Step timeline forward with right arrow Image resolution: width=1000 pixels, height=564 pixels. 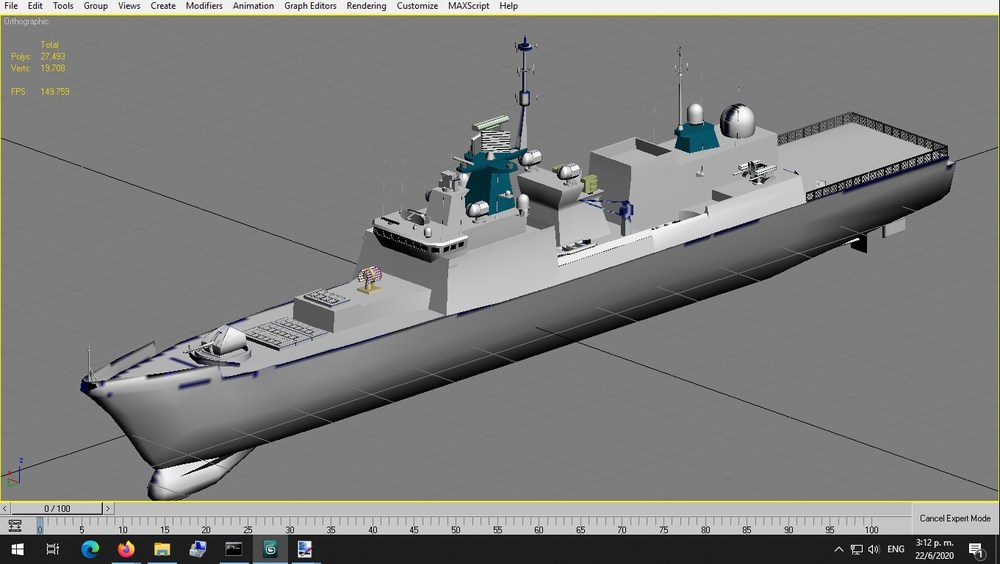(108, 508)
